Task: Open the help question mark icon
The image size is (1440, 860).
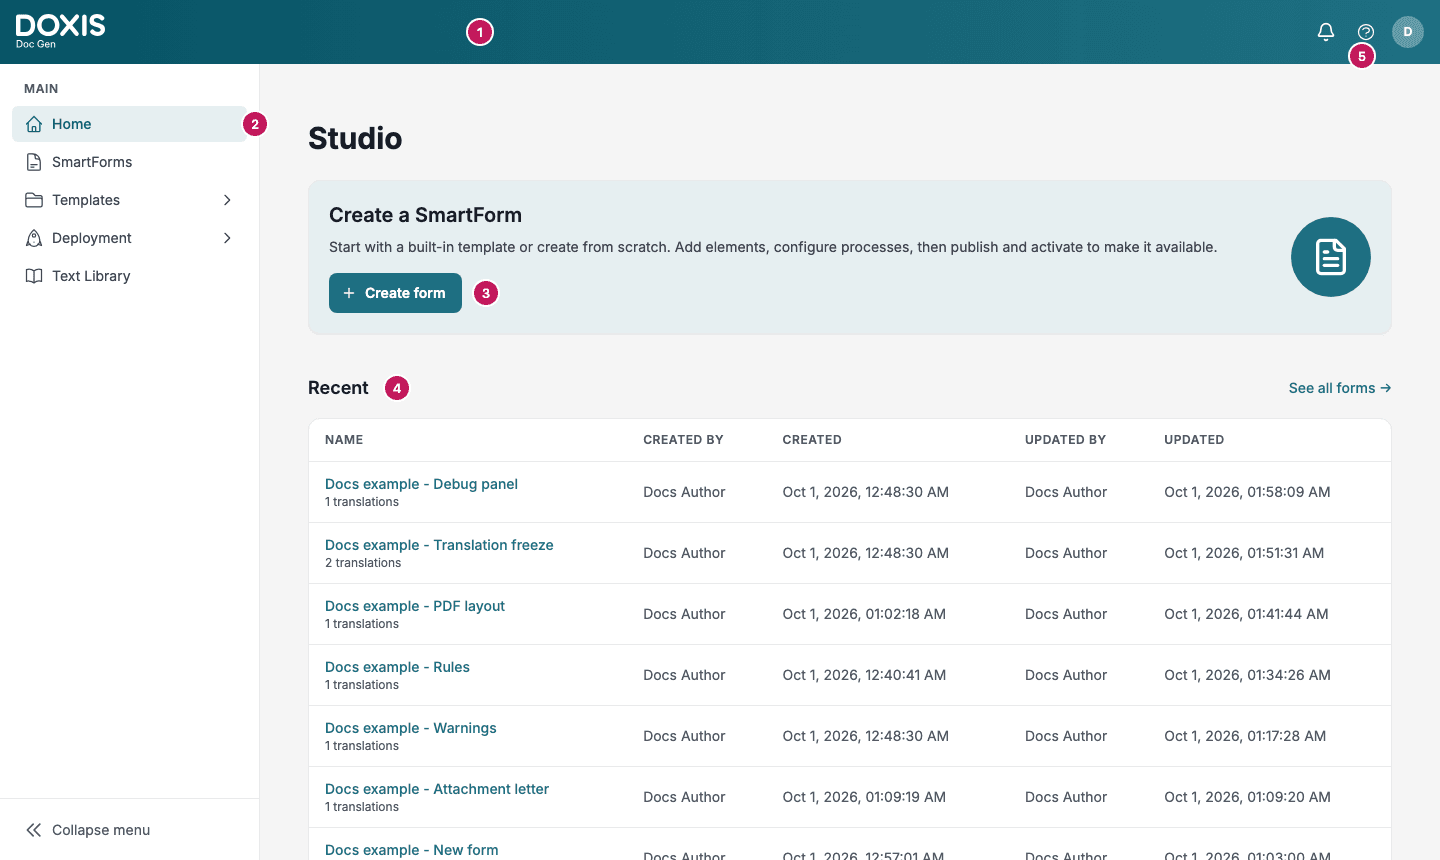Action: (1366, 32)
